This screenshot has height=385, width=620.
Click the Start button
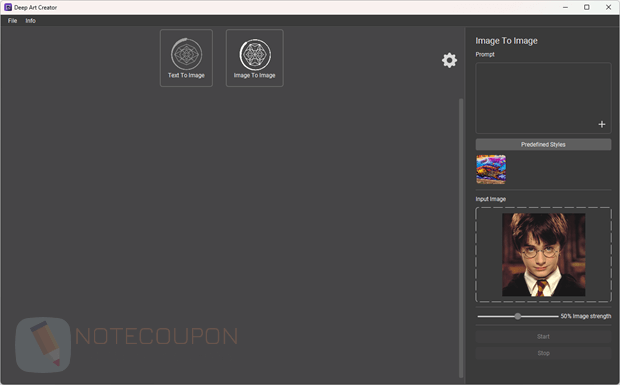pyautogui.click(x=543, y=336)
